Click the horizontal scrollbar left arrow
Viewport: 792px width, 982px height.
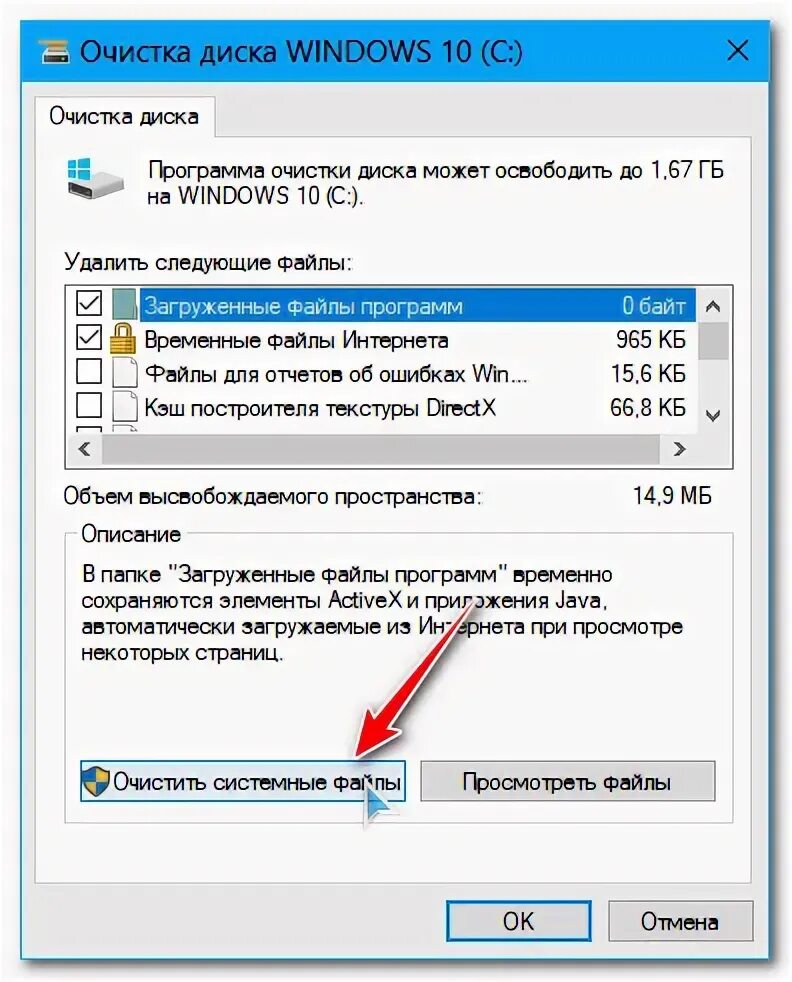coord(85,449)
